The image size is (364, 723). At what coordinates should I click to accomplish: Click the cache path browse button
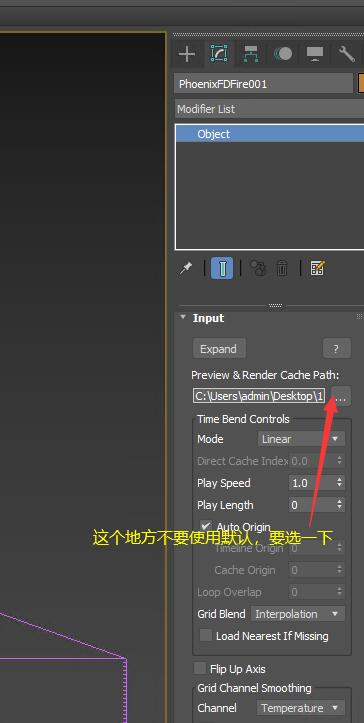click(x=341, y=396)
